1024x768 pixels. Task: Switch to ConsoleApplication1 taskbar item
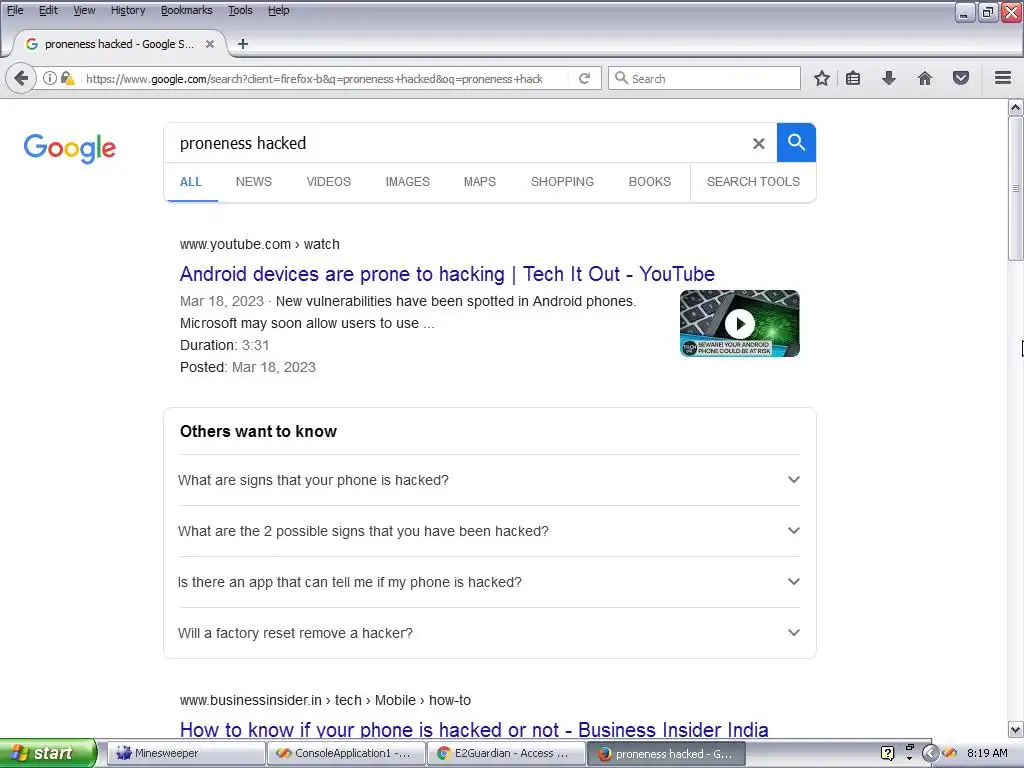[346, 753]
